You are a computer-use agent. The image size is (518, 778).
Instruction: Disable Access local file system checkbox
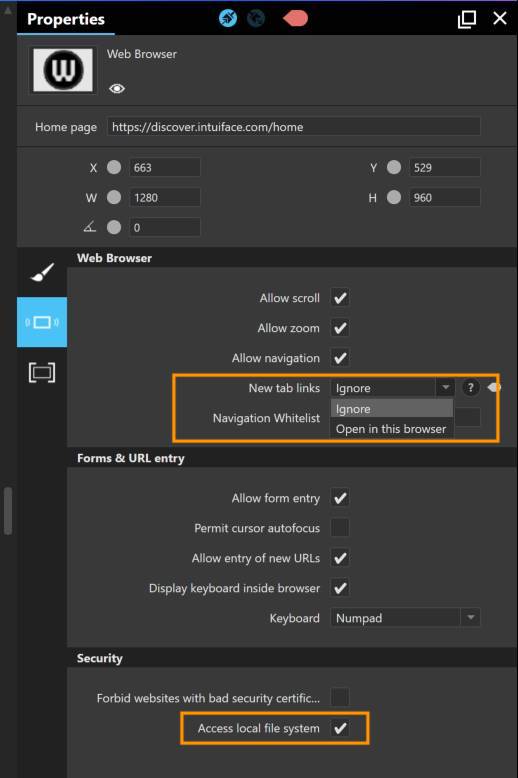point(340,728)
